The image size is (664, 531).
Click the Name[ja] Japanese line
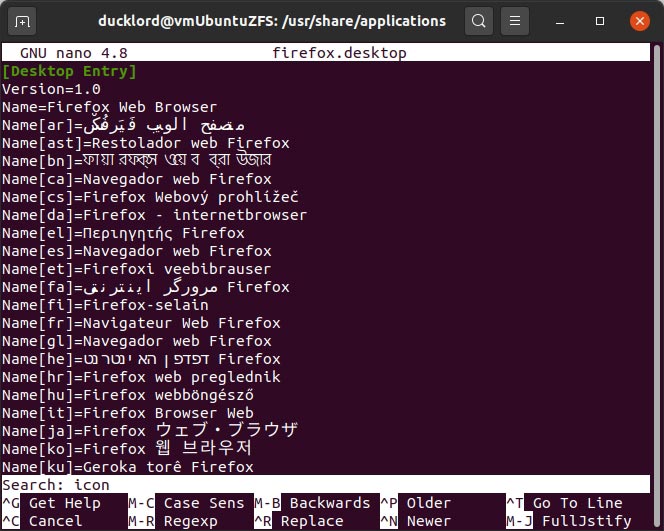click(150, 431)
